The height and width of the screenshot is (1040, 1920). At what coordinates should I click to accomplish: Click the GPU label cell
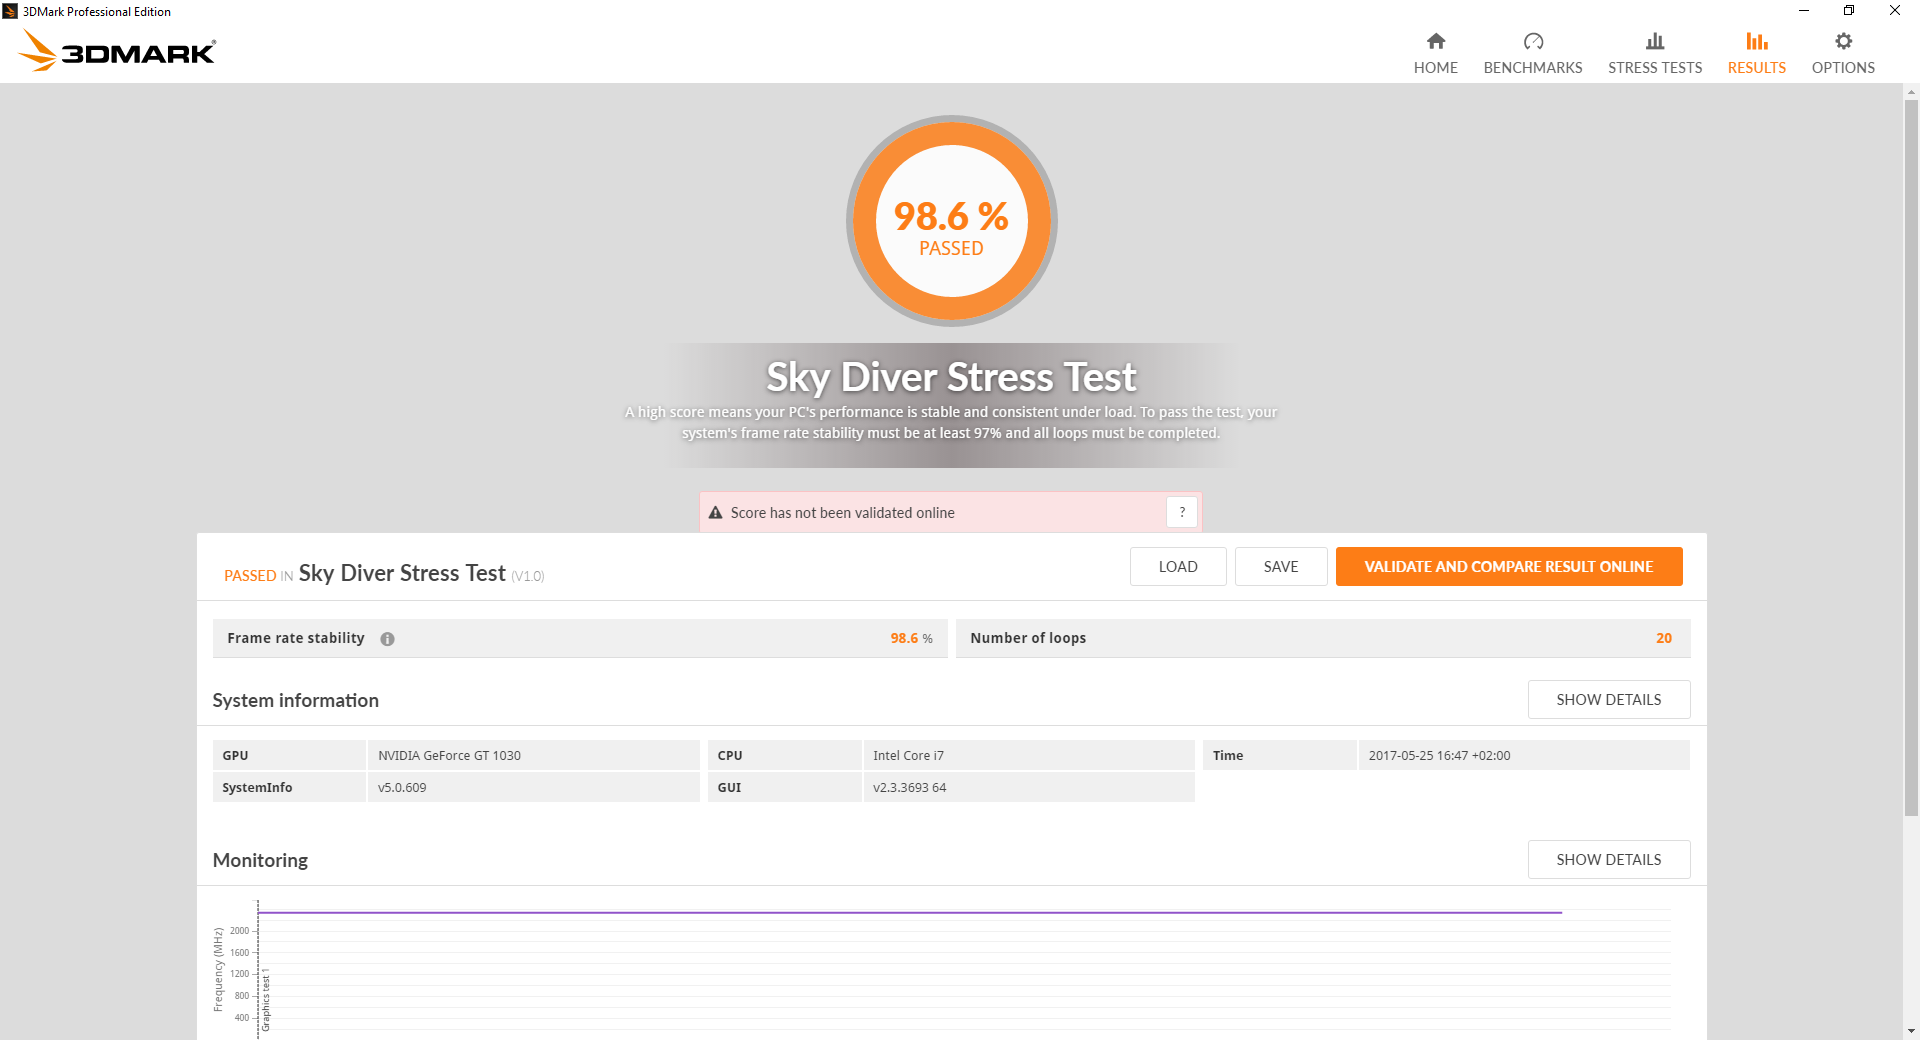289,756
